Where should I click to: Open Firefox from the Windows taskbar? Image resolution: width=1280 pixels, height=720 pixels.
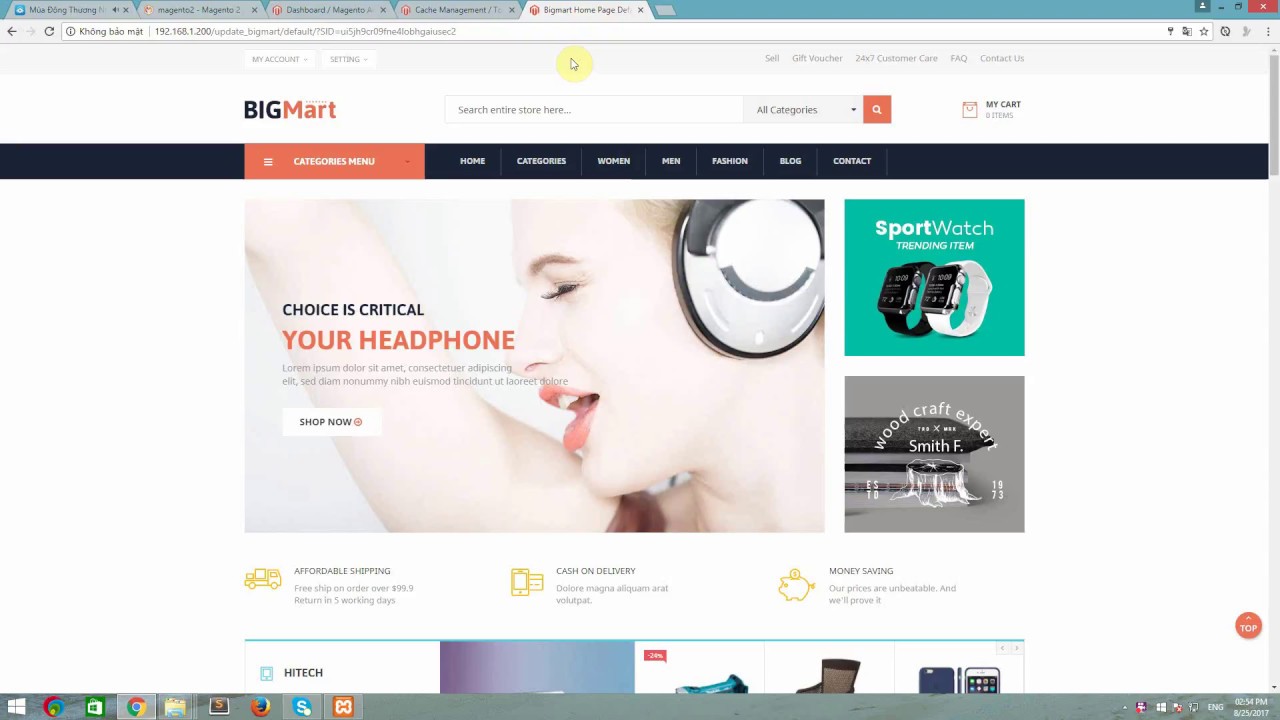click(x=260, y=707)
